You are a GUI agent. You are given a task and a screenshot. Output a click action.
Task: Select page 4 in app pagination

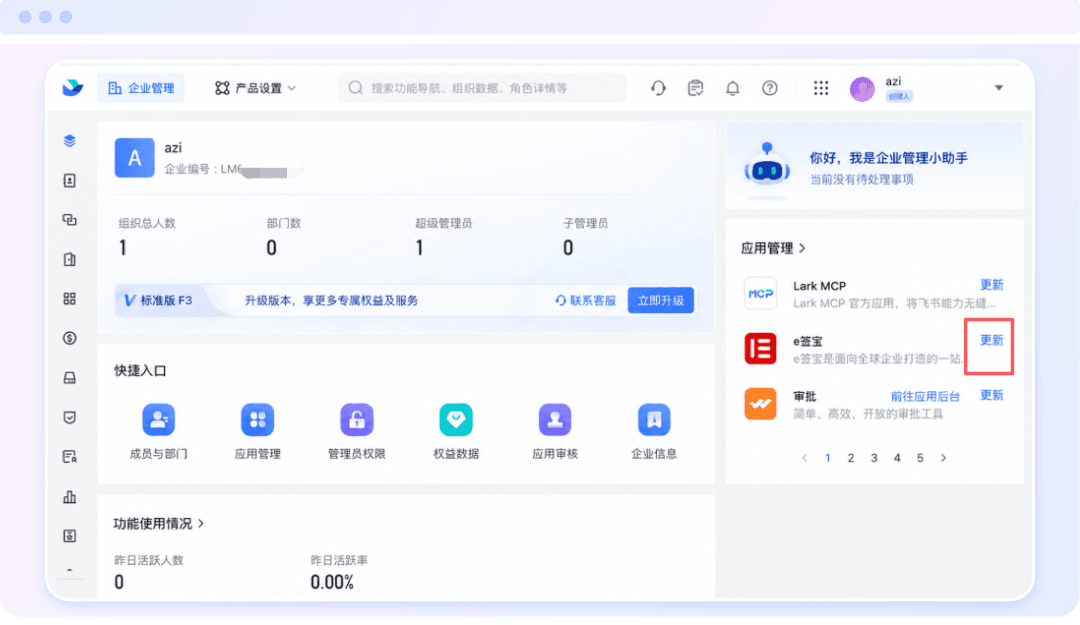[x=897, y=458]
